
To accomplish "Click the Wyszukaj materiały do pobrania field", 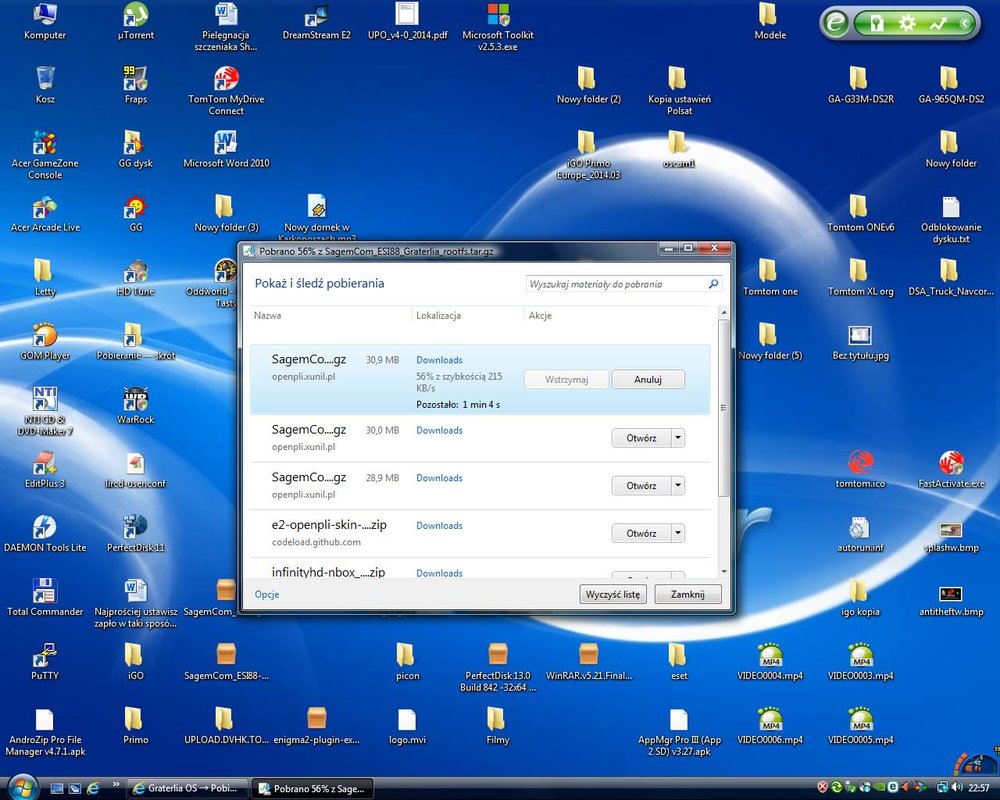I will click(x=615, y=284).
